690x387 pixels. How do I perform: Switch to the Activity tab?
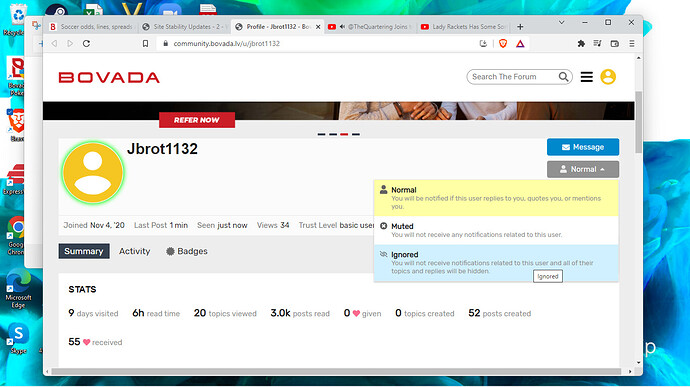[135, 251]
